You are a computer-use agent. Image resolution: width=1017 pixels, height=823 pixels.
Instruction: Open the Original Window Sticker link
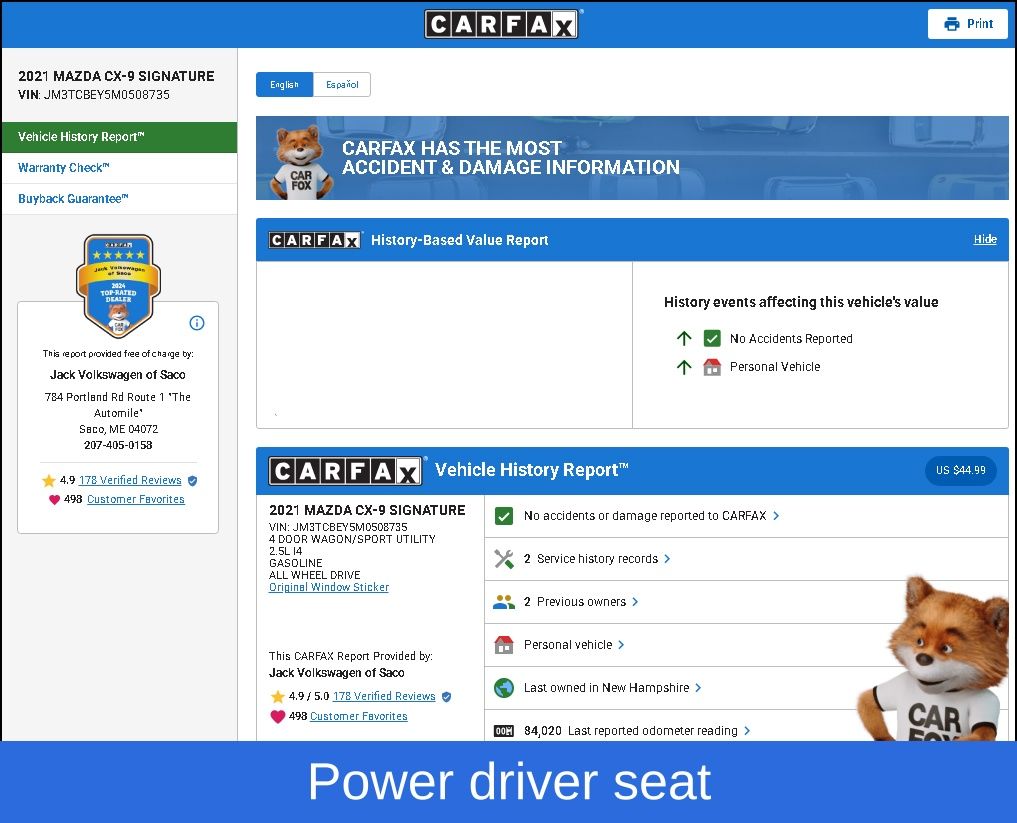coord(329,588)
